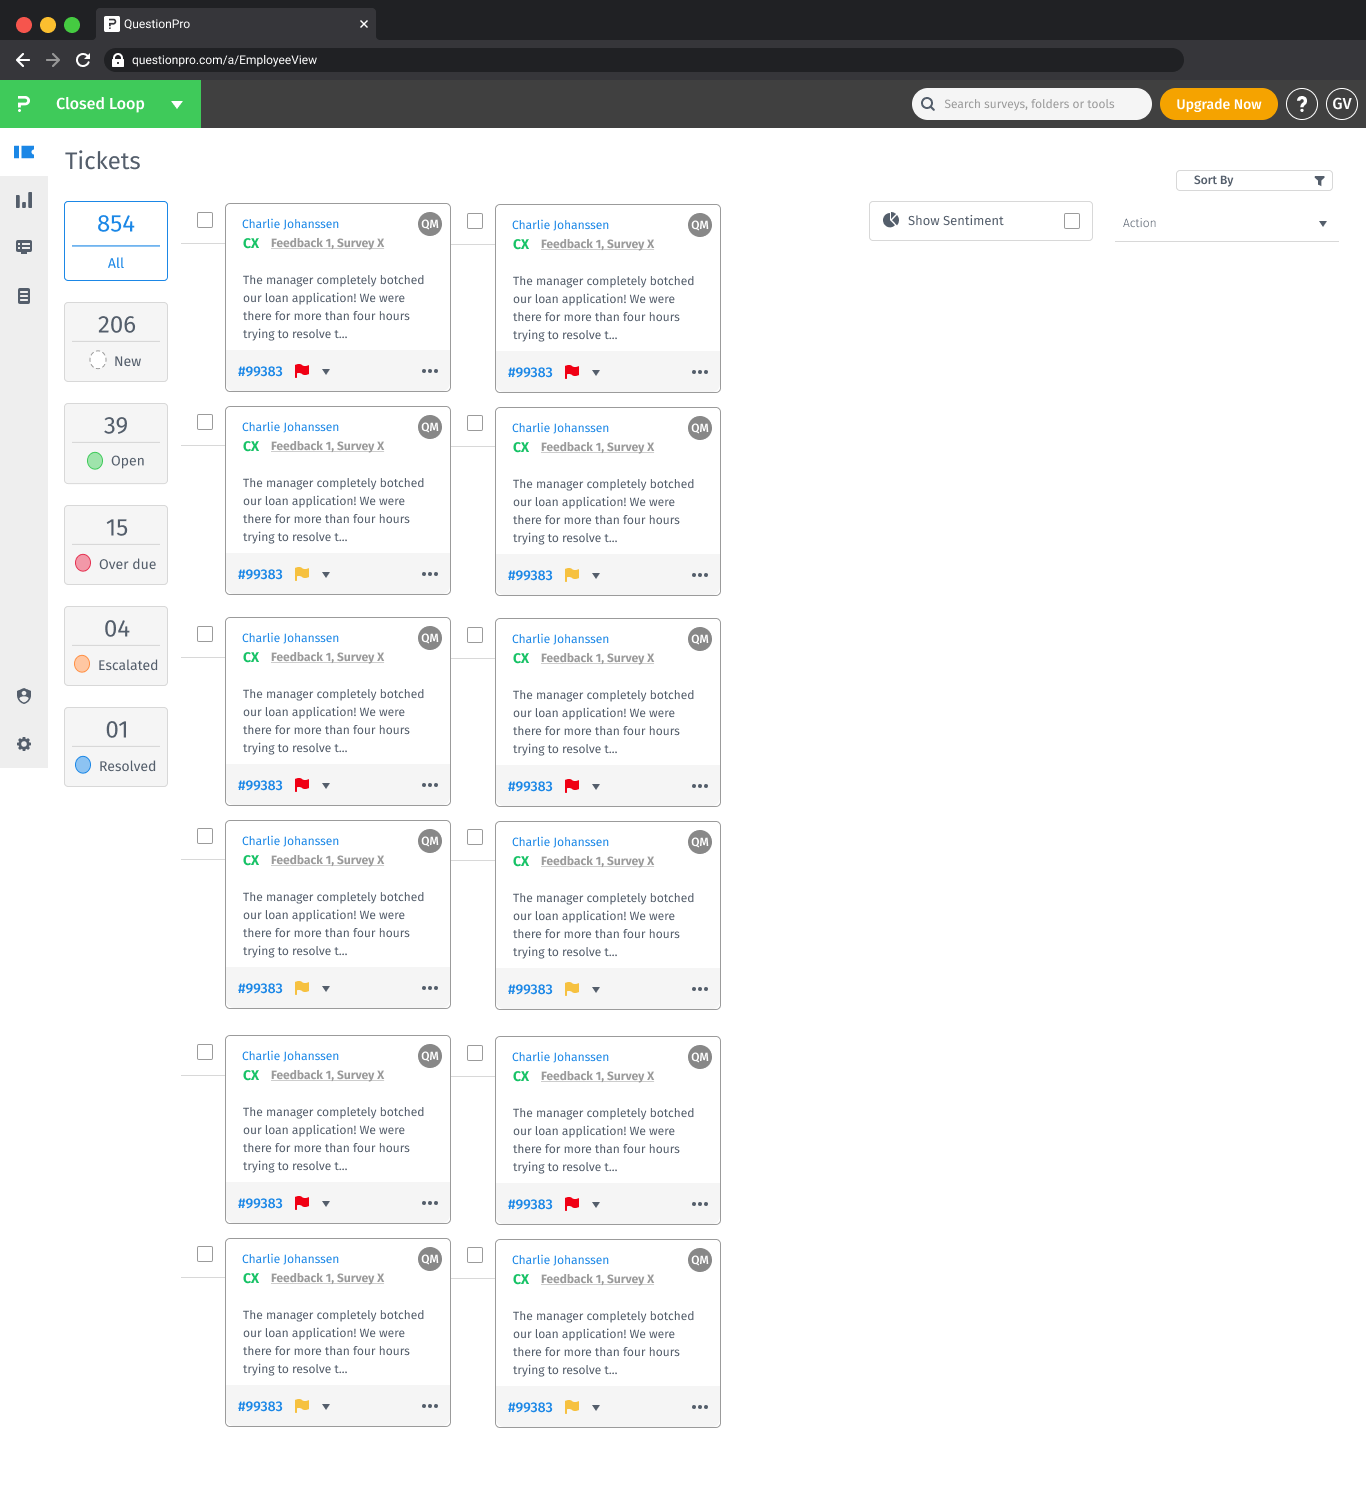Tick the checkbox for the first-row left ticket
1366x1488 pixels.
(205, 220)
